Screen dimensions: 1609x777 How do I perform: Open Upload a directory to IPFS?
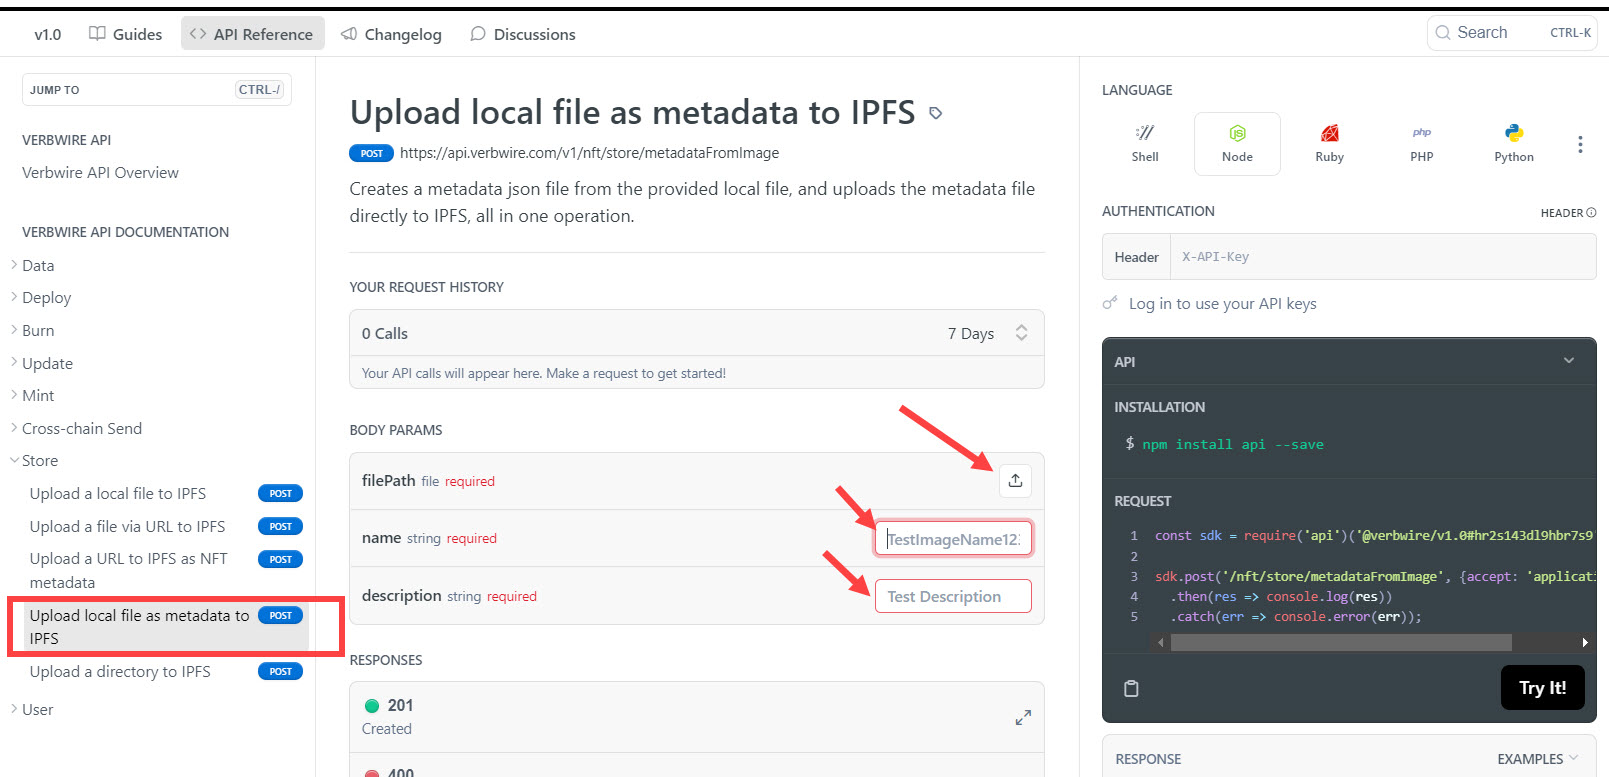tap(119, 672)
